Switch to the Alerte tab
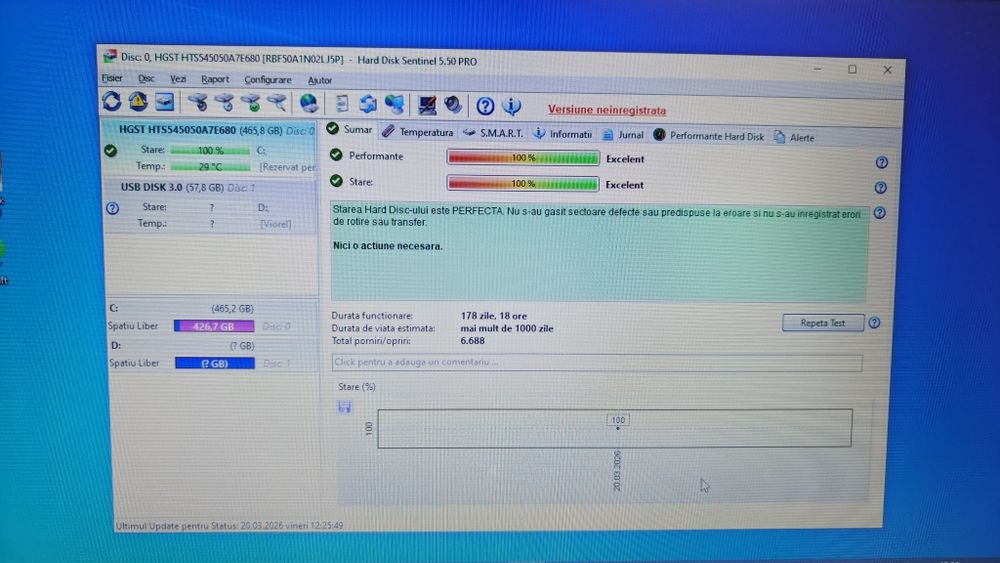The image size is (1000, 563). point(794,137)
